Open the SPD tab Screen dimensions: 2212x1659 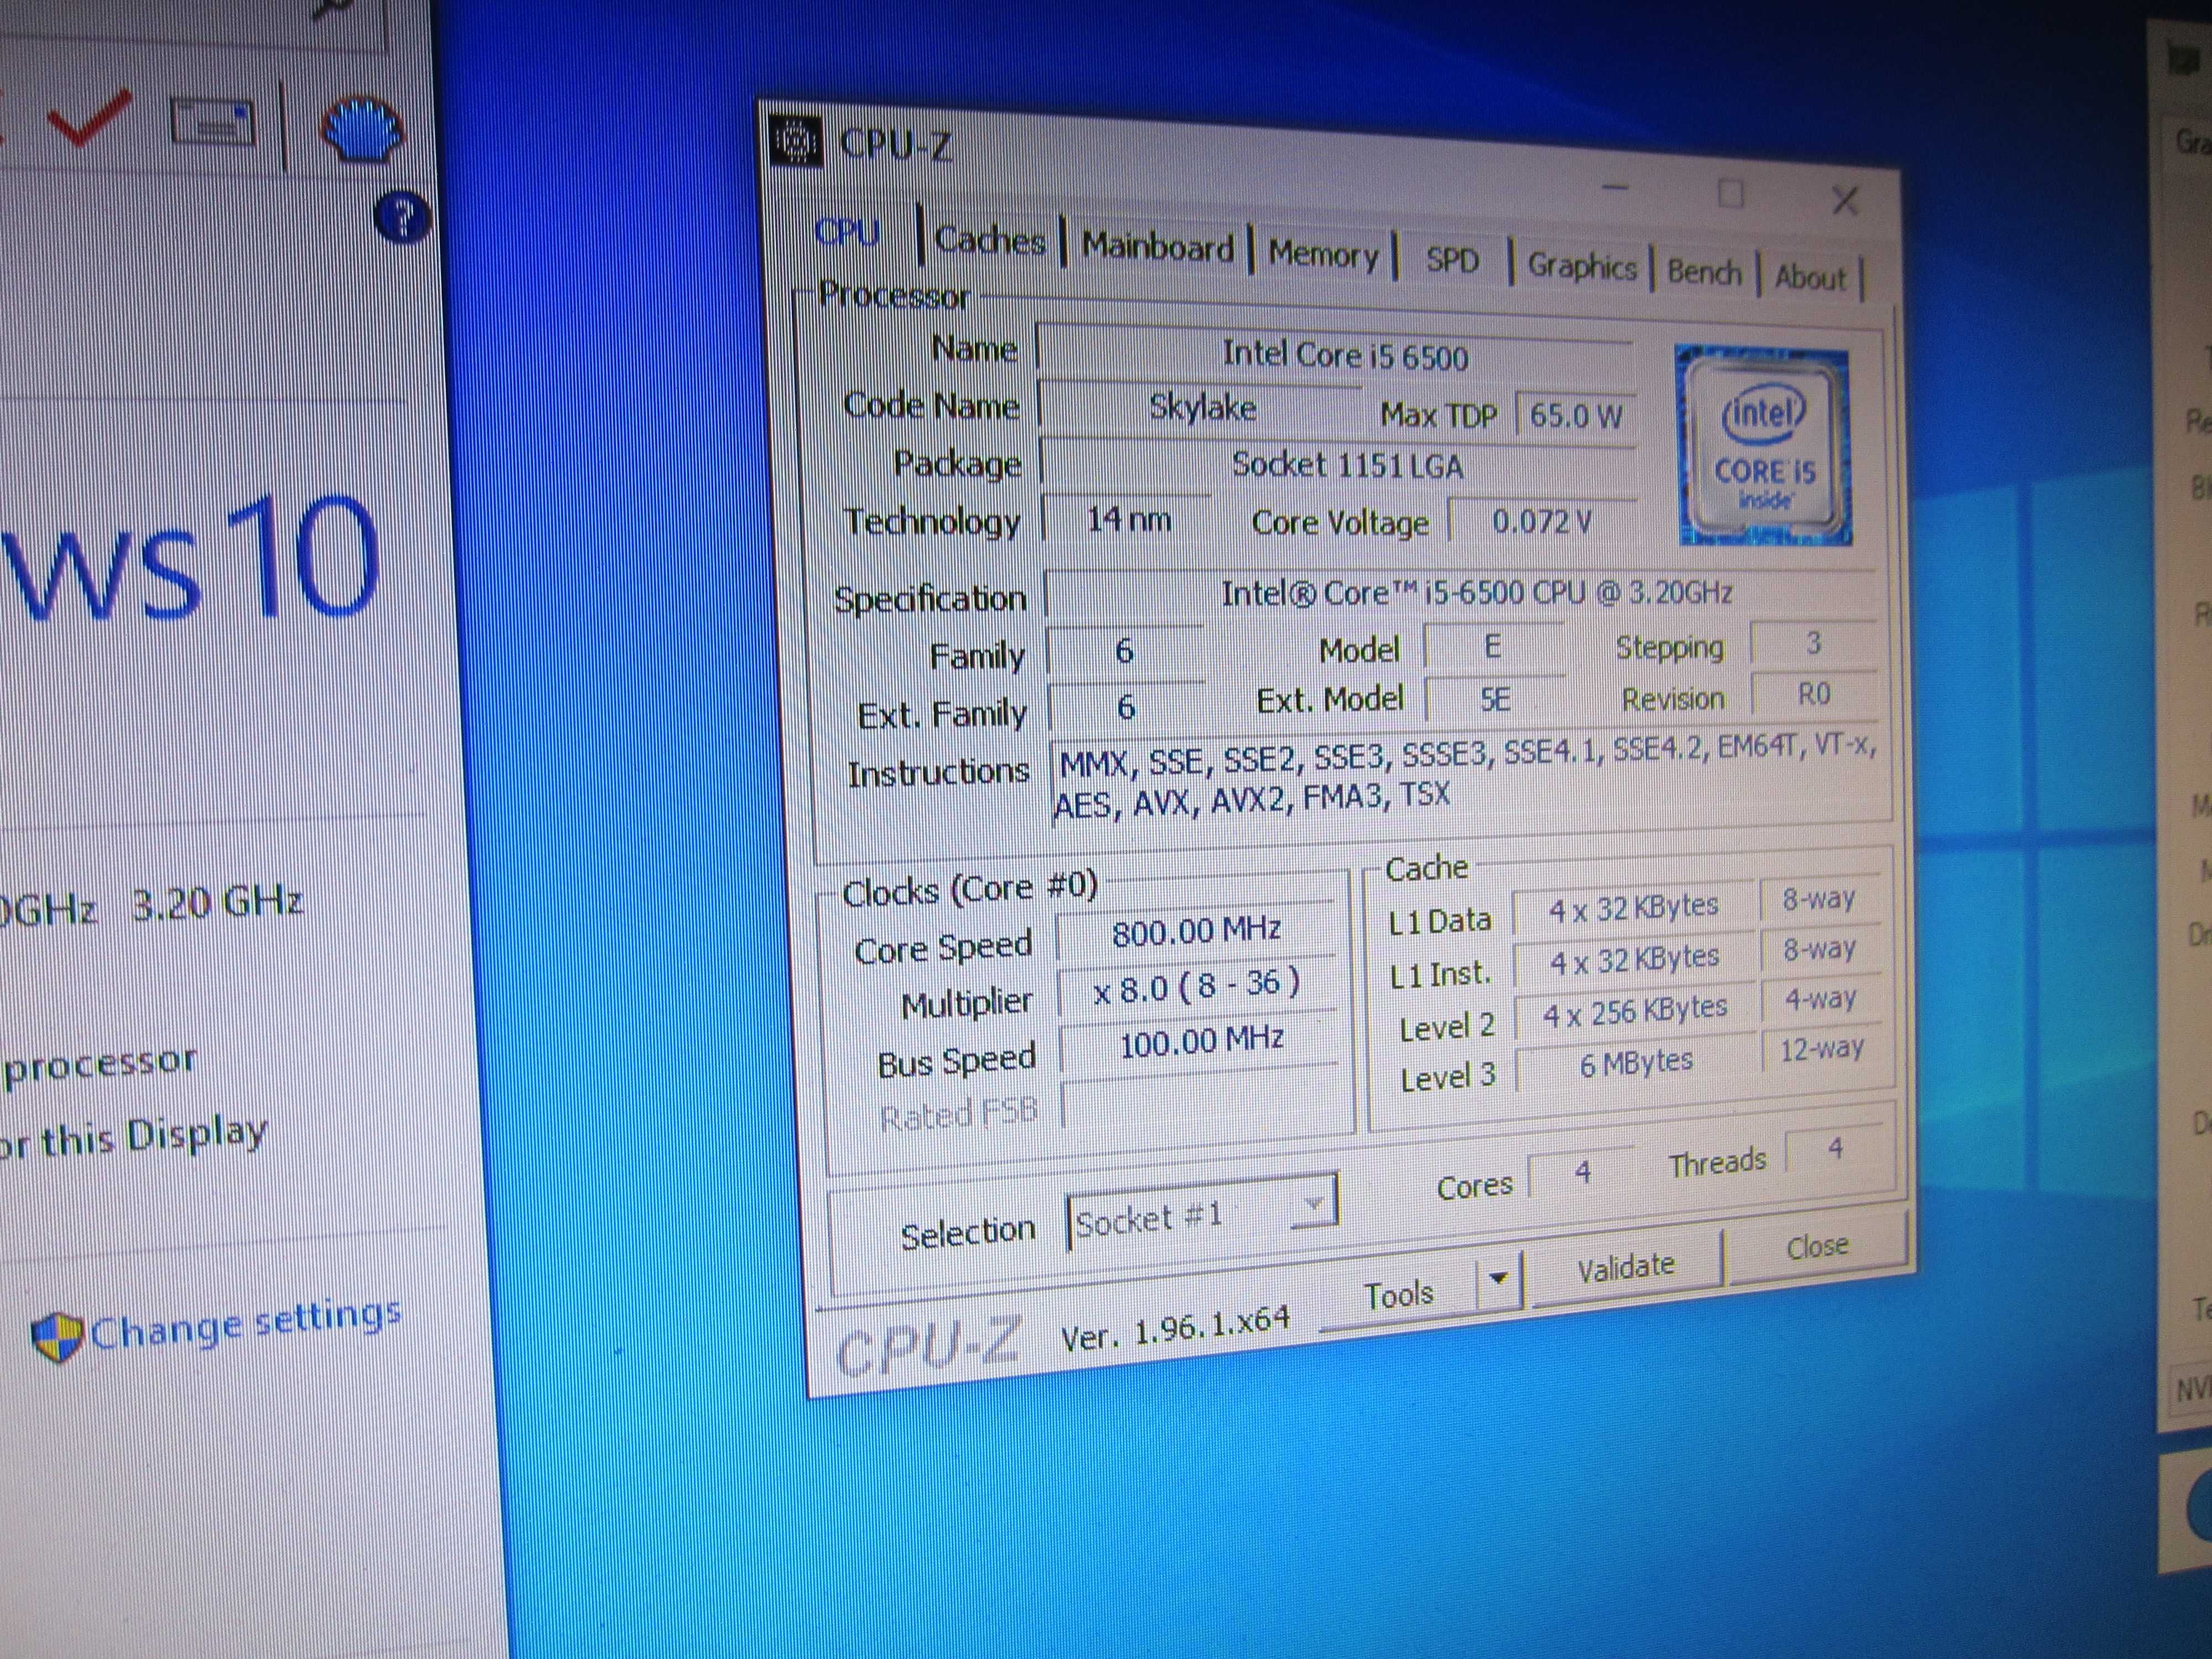coord(1452,260)
